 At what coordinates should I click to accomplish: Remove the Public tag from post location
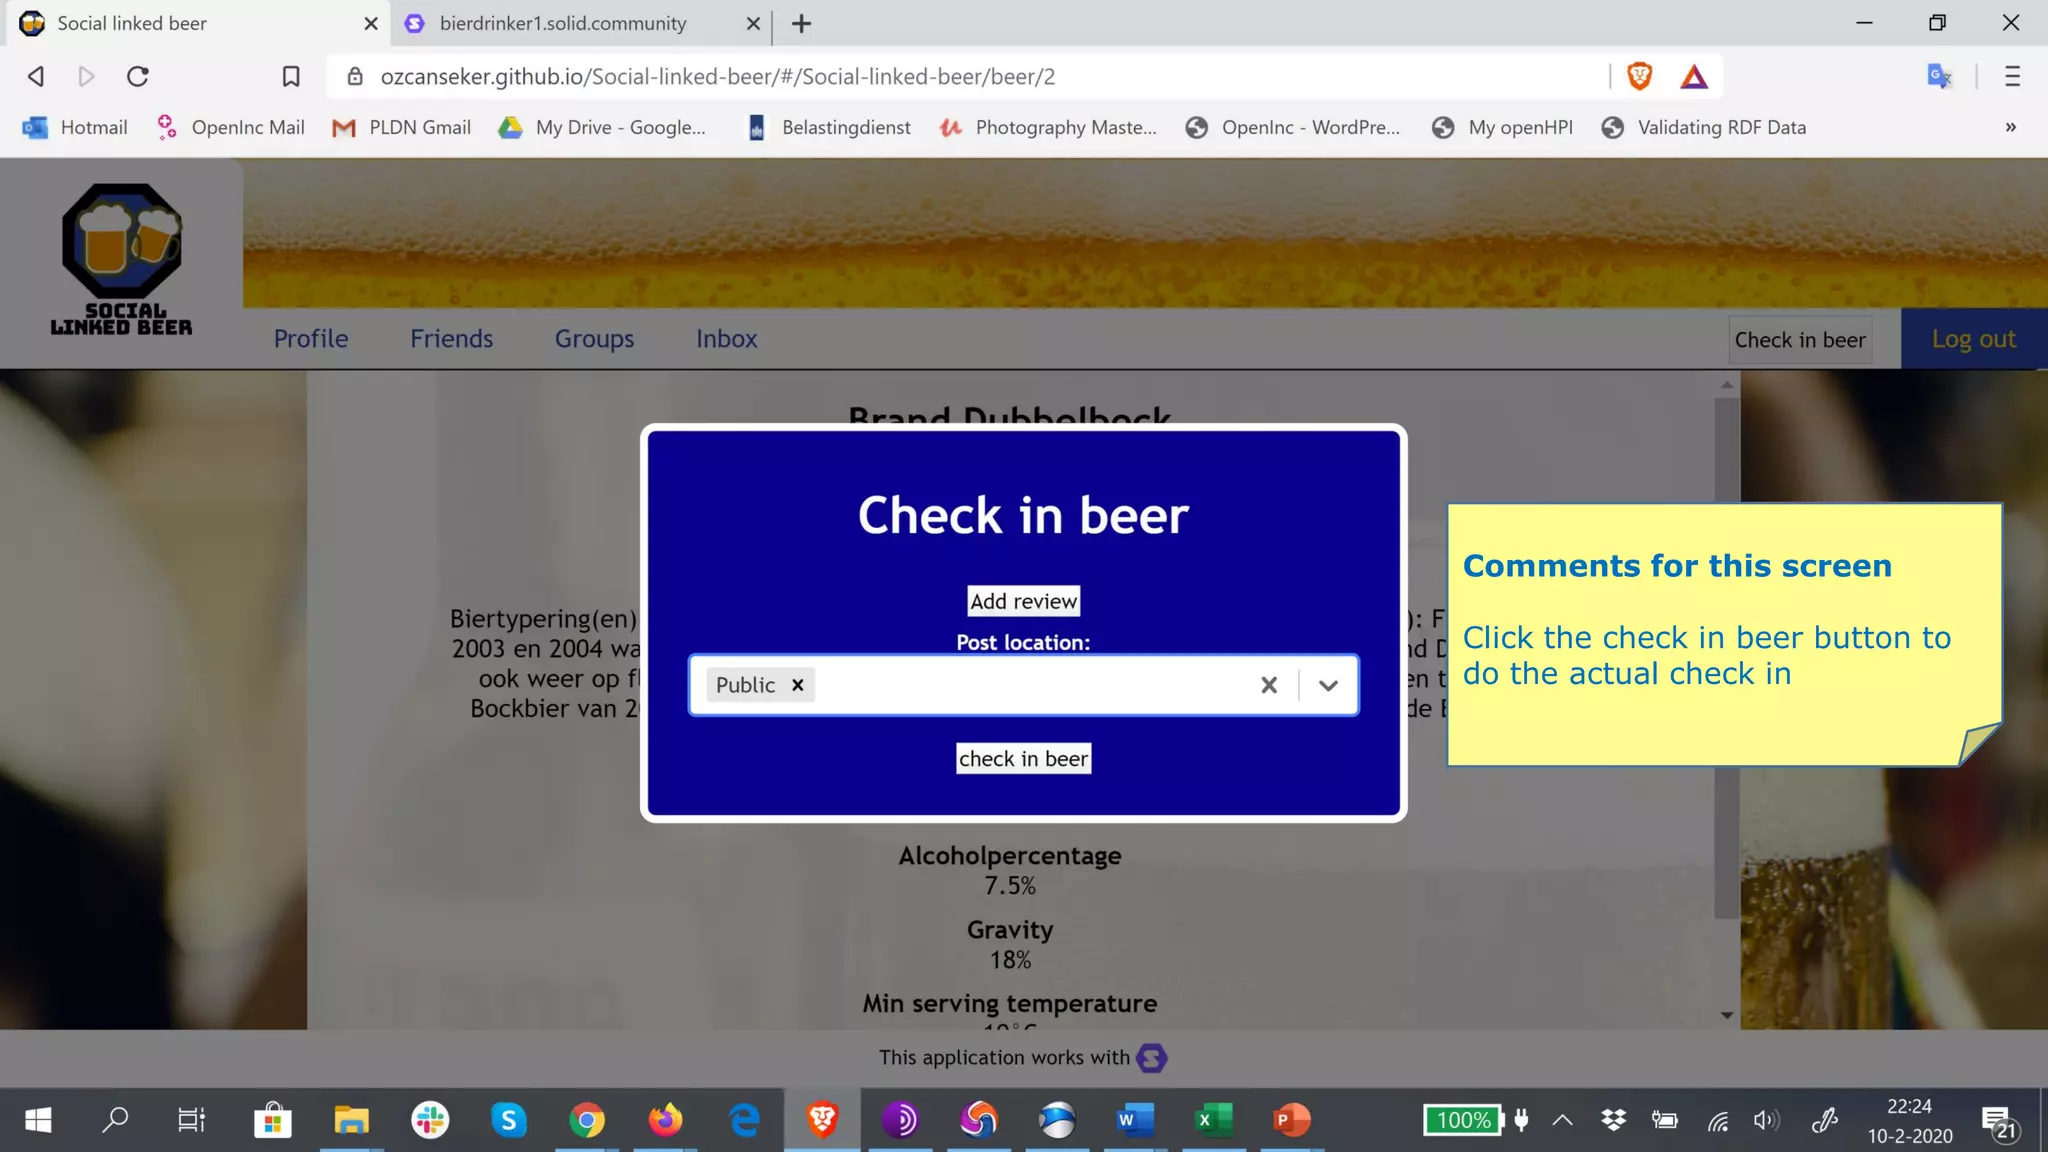798,685
